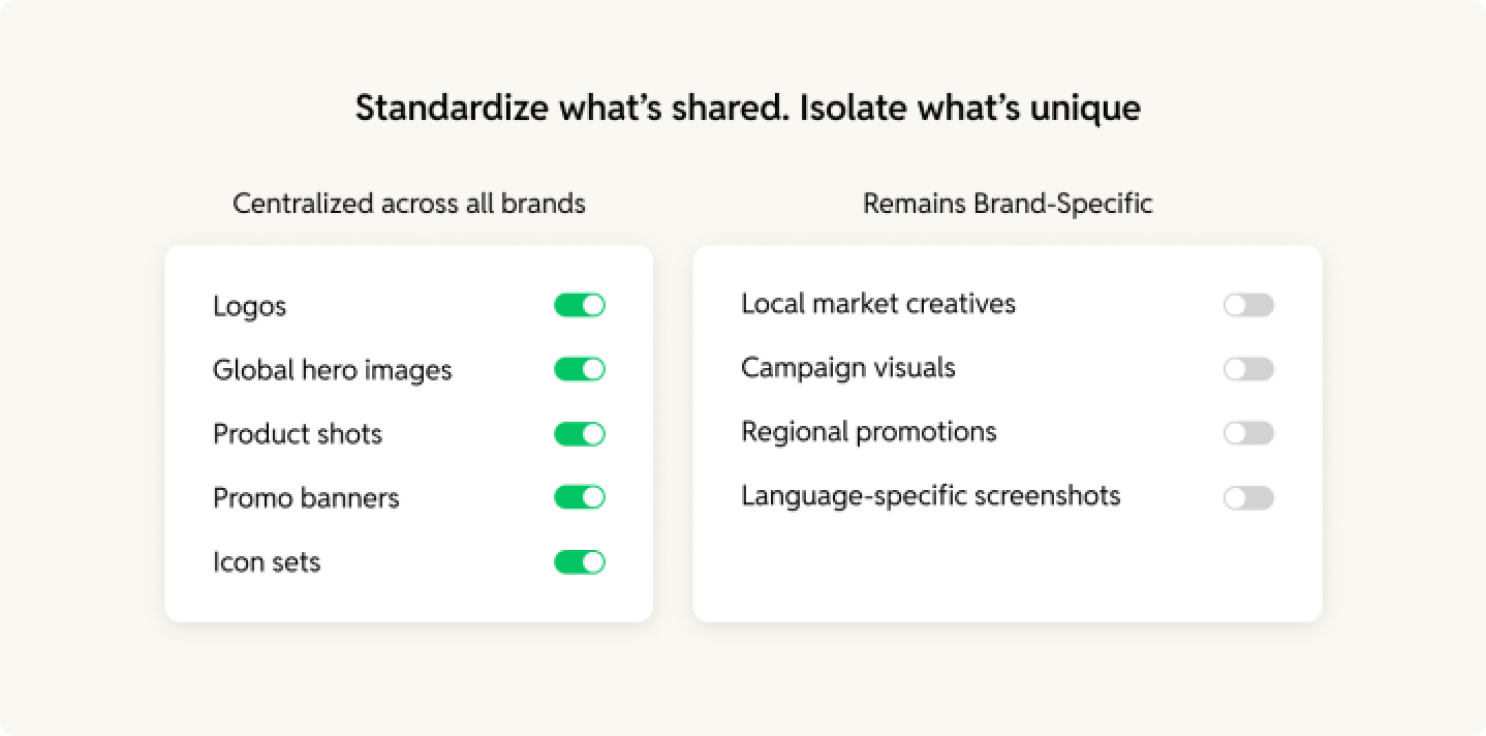The height and width of the screenshot is (736, 1486).
Task: Switch off the Promo banners toggle
Action: point(580,497)
